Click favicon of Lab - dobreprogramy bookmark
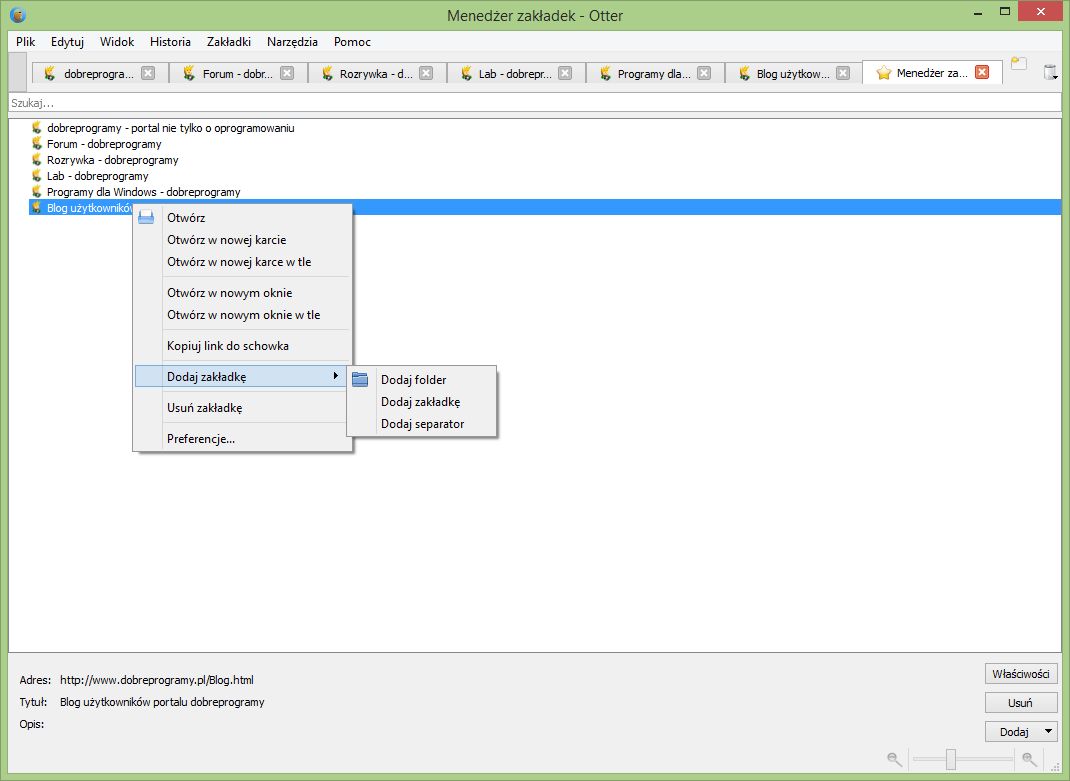Viewport: 1070px width, 781px height. pyautogui.click(x=37, y=175)
